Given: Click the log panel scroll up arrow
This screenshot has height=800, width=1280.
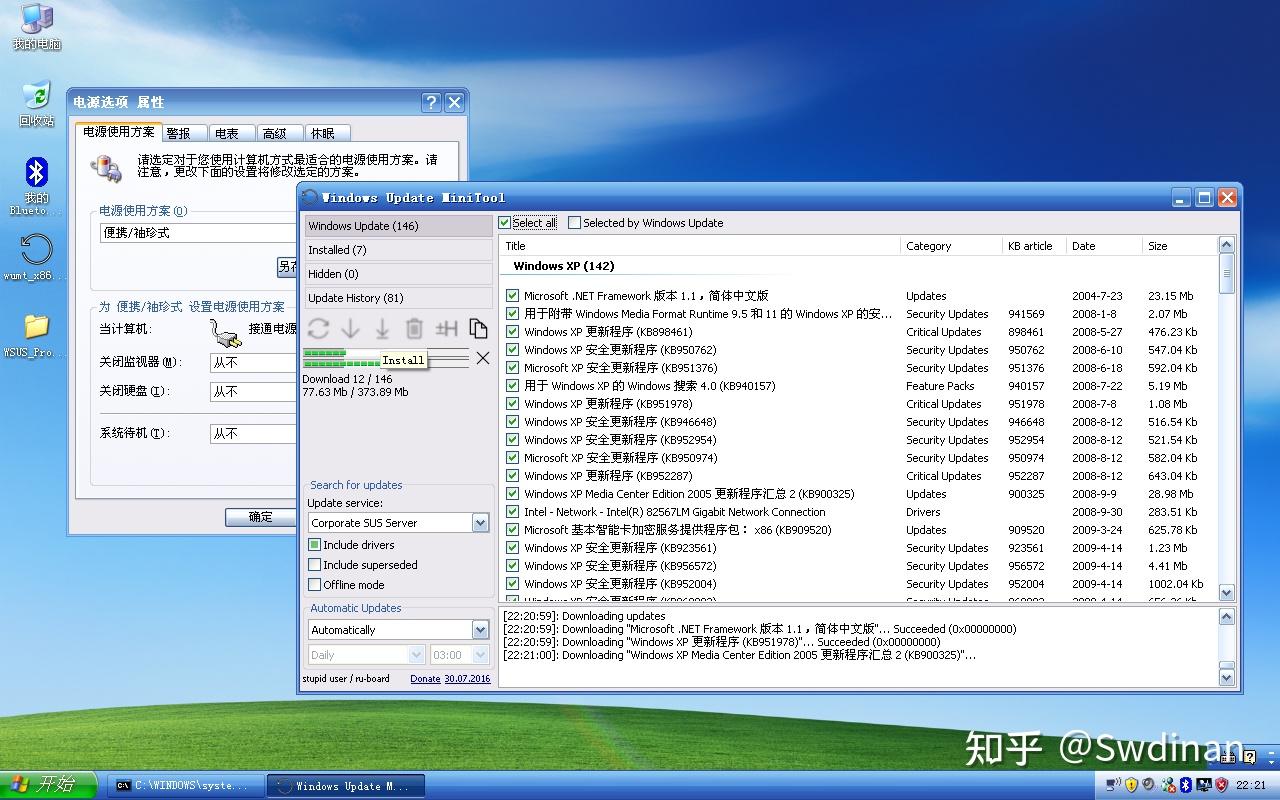Looking at the screenshot, I should 1227,617.
